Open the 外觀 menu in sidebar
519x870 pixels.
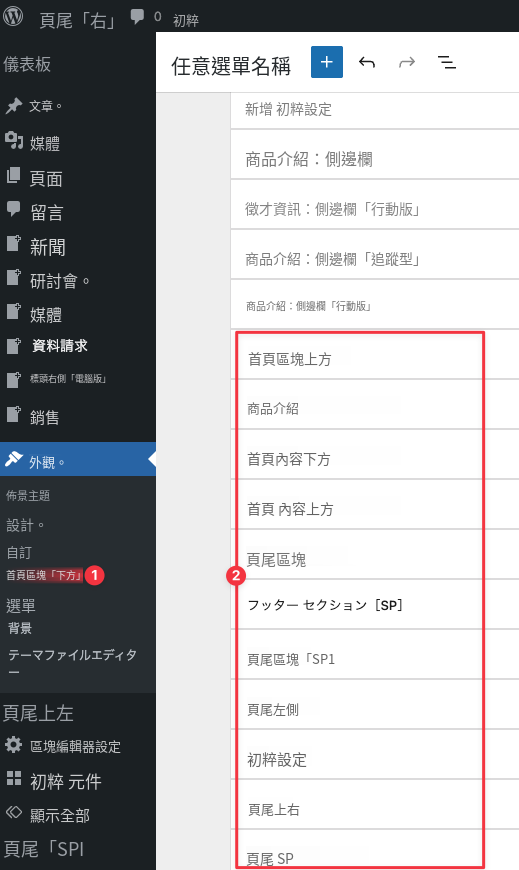(78, 460)
